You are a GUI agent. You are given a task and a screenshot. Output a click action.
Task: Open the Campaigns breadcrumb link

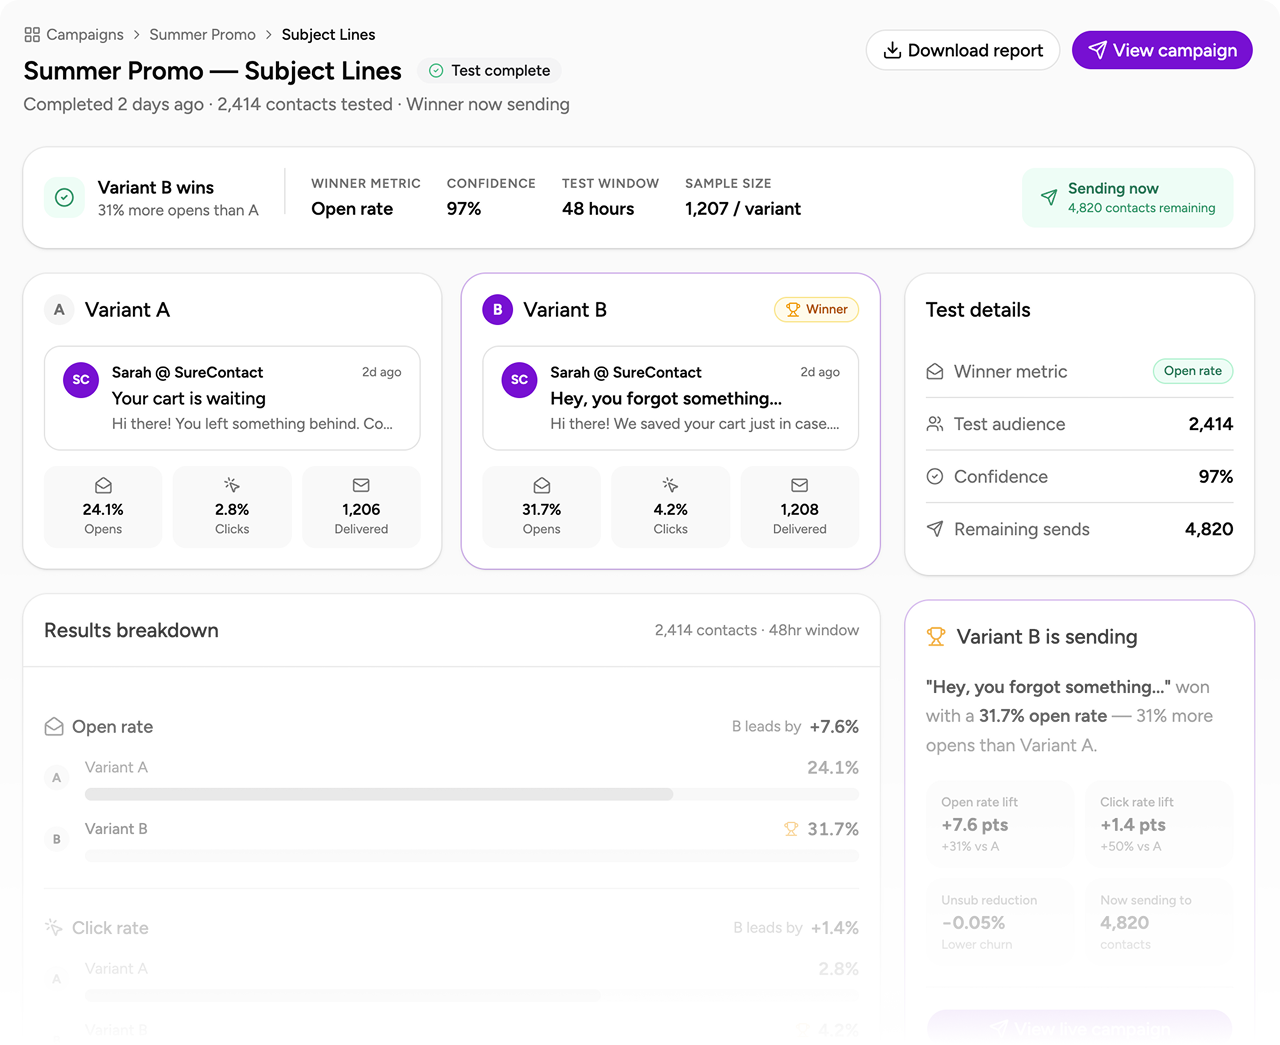tap(85, 35)
